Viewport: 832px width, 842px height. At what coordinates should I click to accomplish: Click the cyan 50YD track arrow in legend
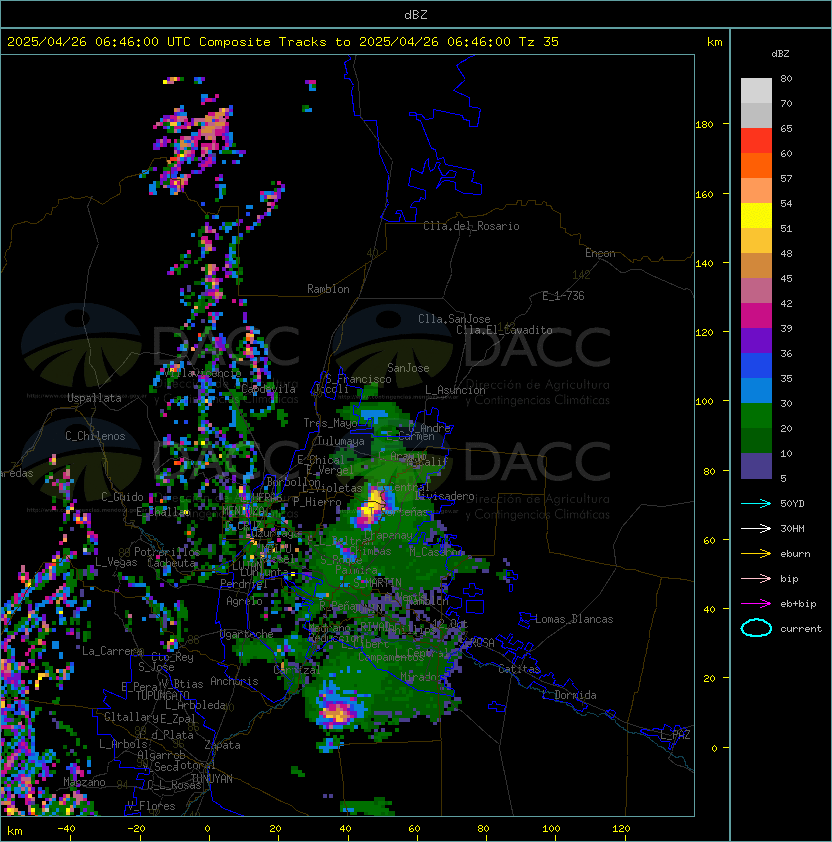point(756,503)
